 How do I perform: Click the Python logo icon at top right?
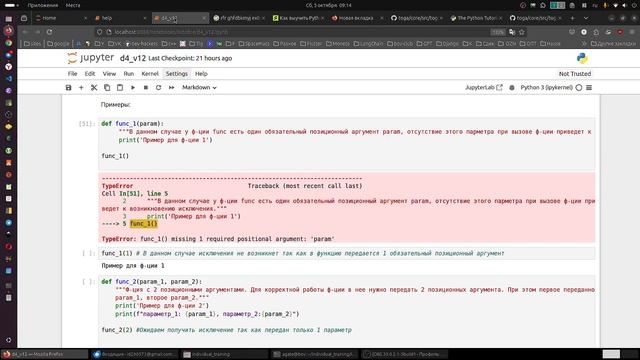(582, 58)
